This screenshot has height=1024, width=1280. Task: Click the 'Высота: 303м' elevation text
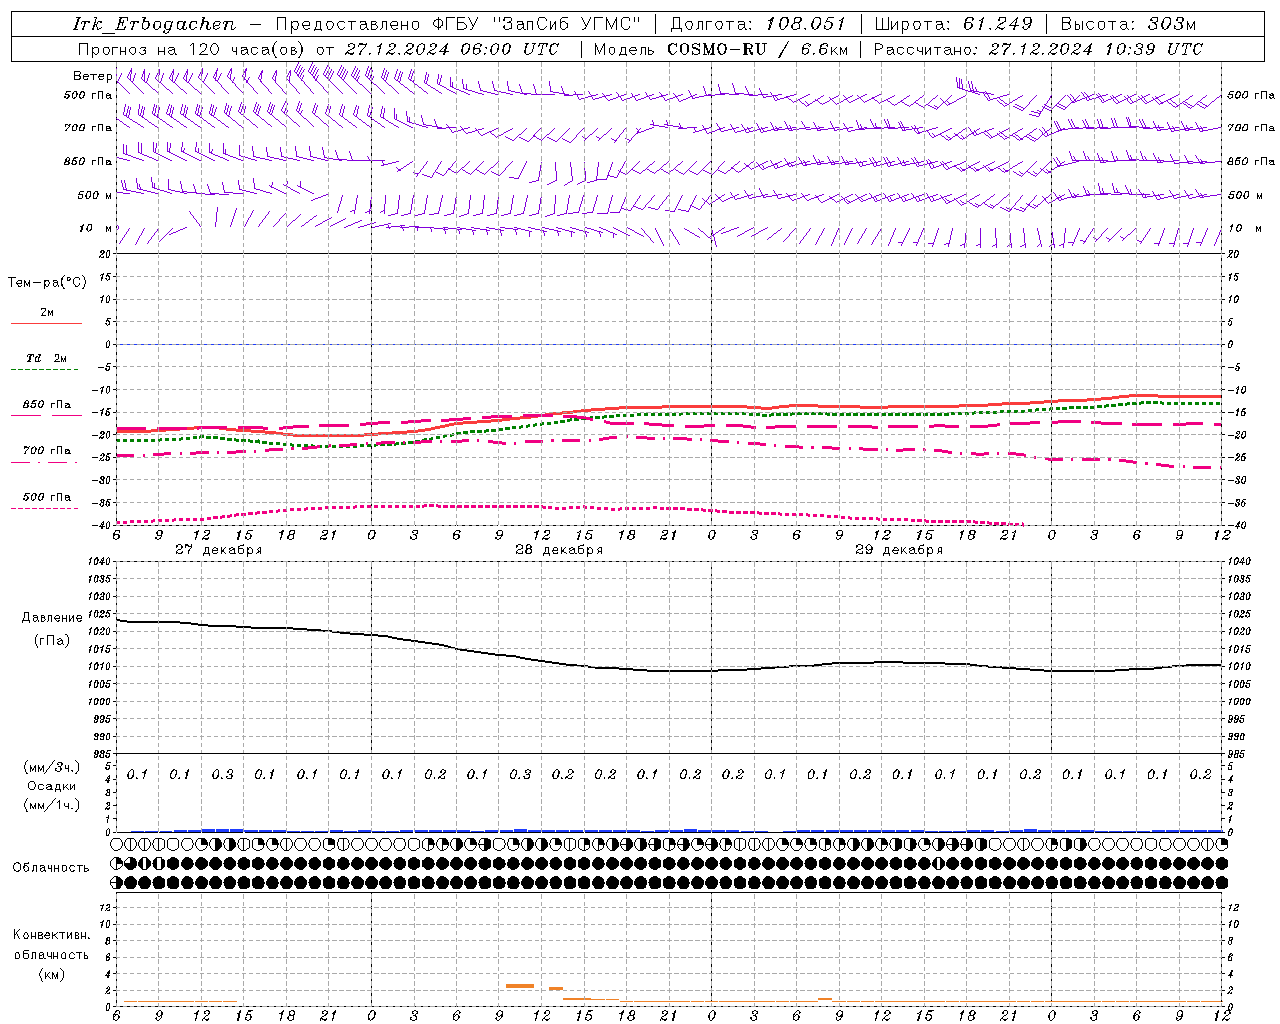coord(1128,24)
